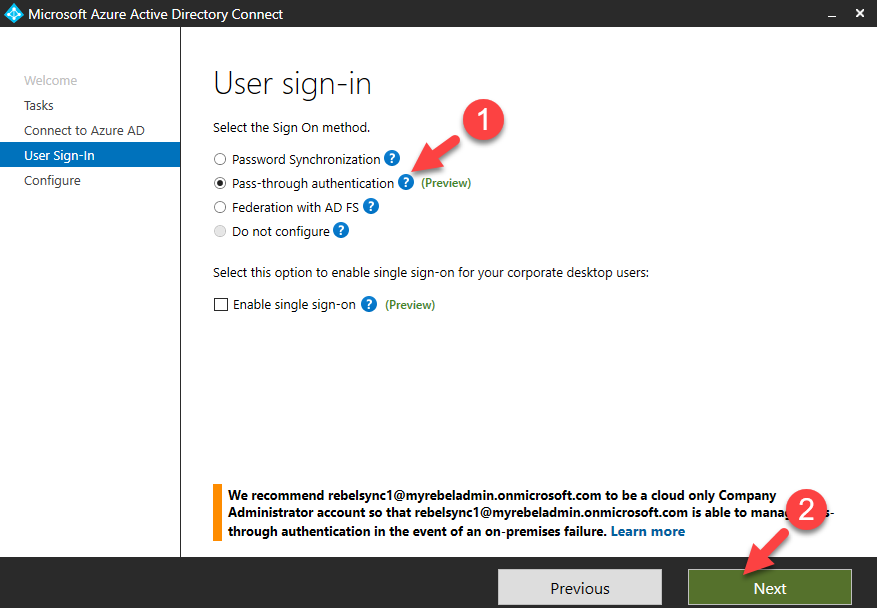This screenshot has width=877, height=608.
Task: Click the Next button
Action: pyautogui.click(x=770, y=587)
